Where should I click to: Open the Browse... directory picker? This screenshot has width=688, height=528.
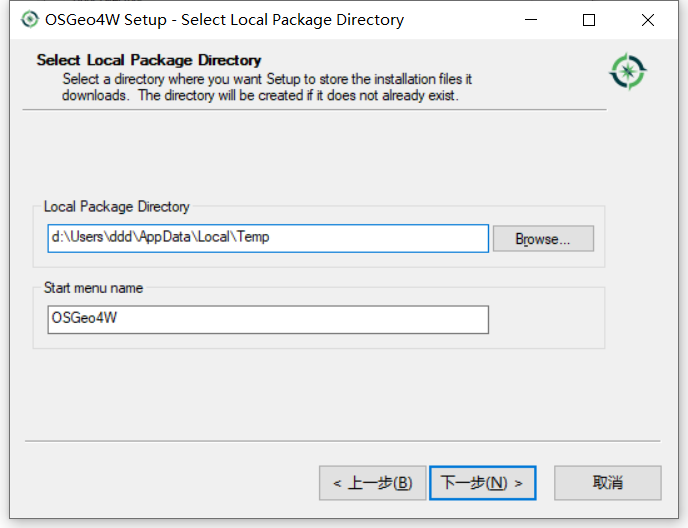543,239
